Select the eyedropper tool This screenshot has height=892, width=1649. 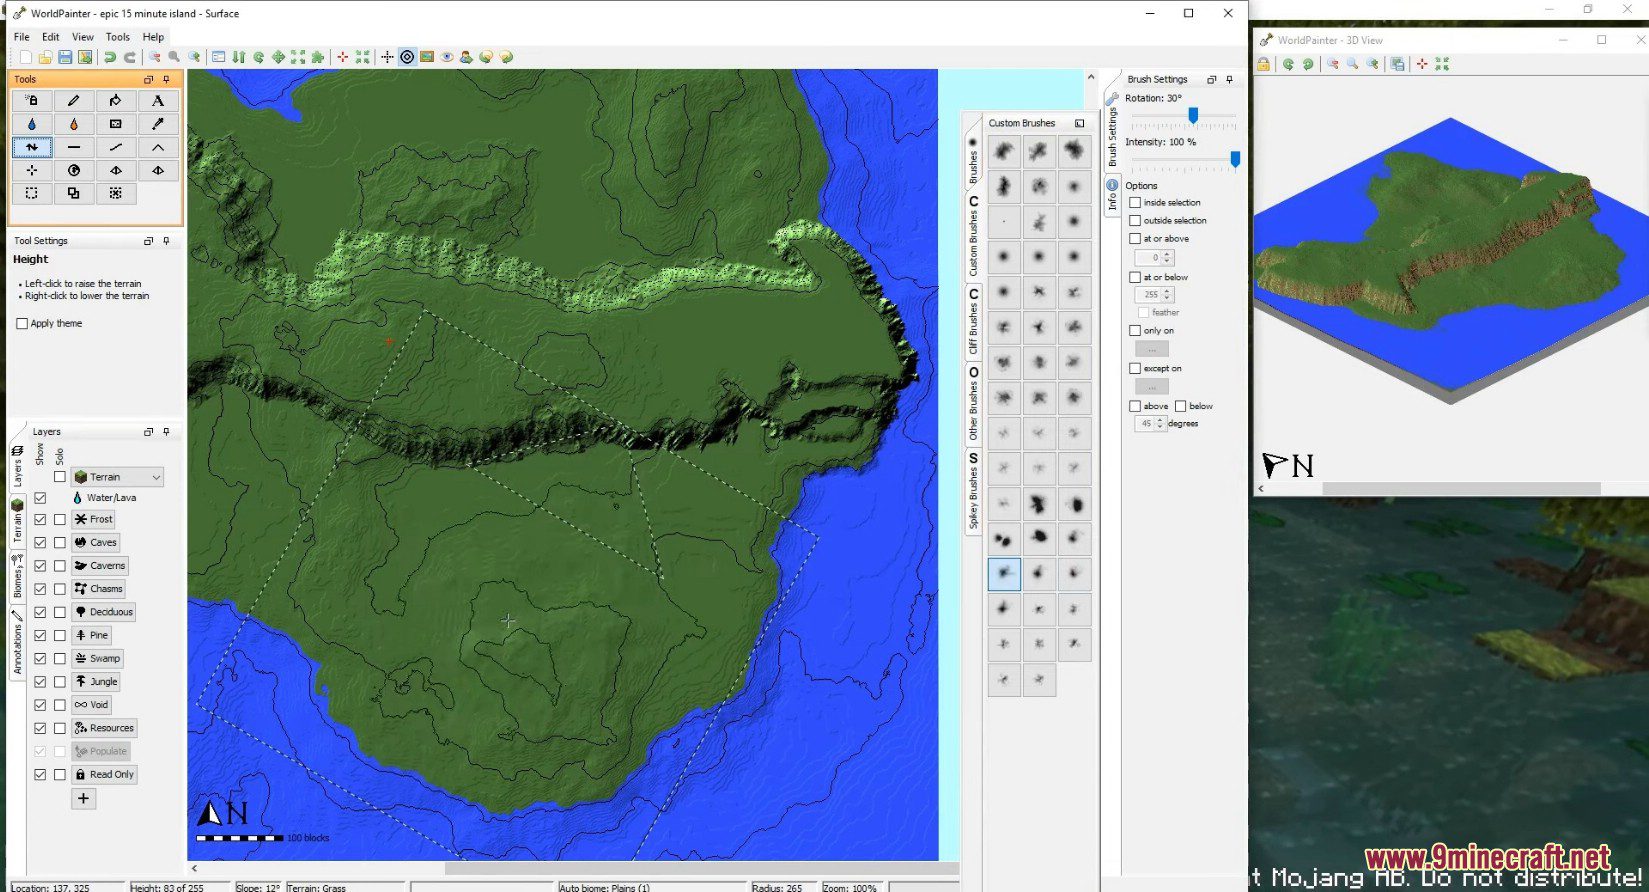click(158, 124)
